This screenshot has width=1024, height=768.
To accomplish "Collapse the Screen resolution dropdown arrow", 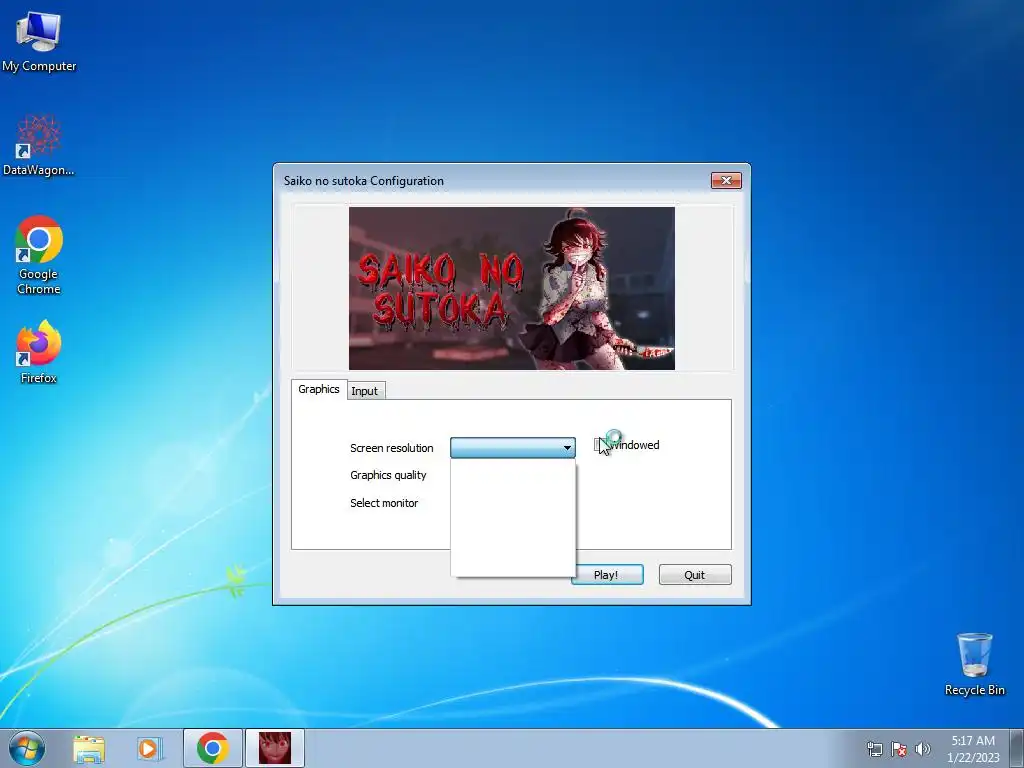I will (x=567, y=448).
